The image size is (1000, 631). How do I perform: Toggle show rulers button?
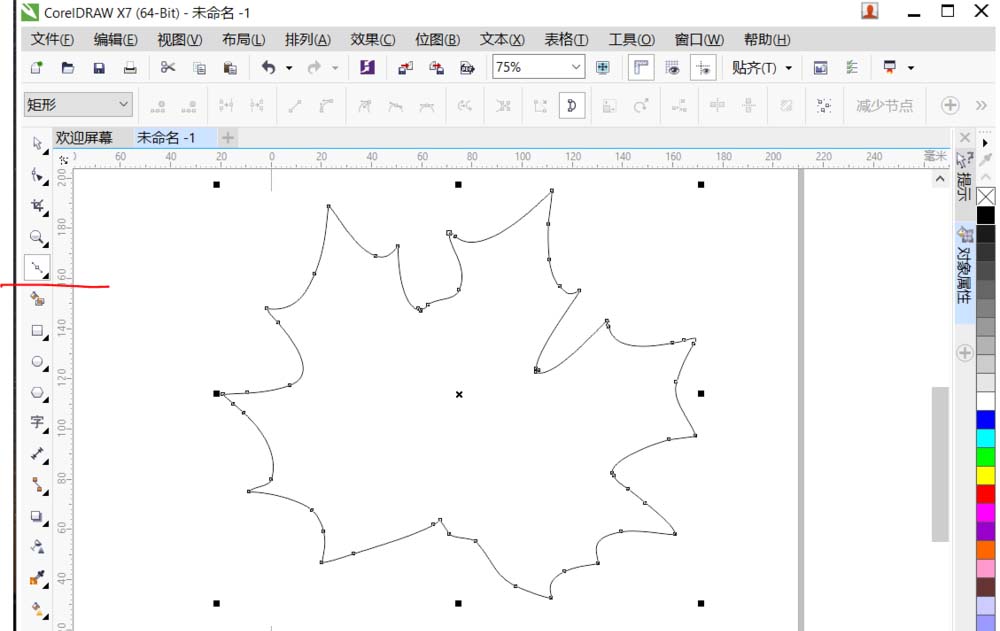coord(641,68)
